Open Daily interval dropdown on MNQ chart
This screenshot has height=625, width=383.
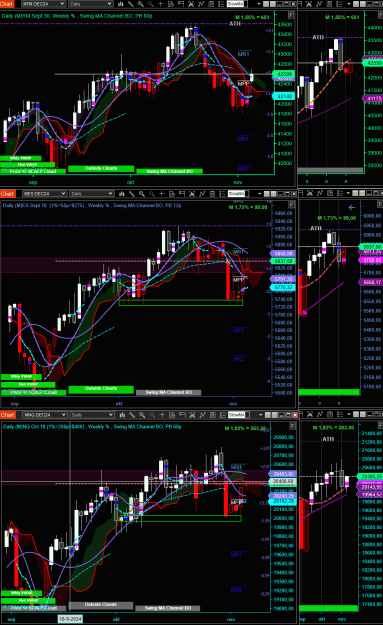pos(92,415)
